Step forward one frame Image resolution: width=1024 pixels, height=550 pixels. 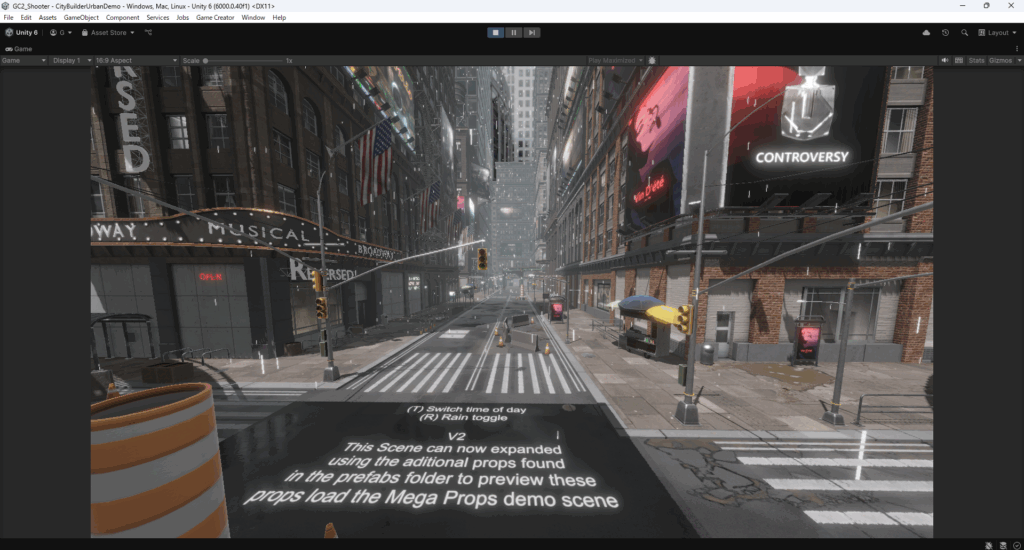pos(532,32)
